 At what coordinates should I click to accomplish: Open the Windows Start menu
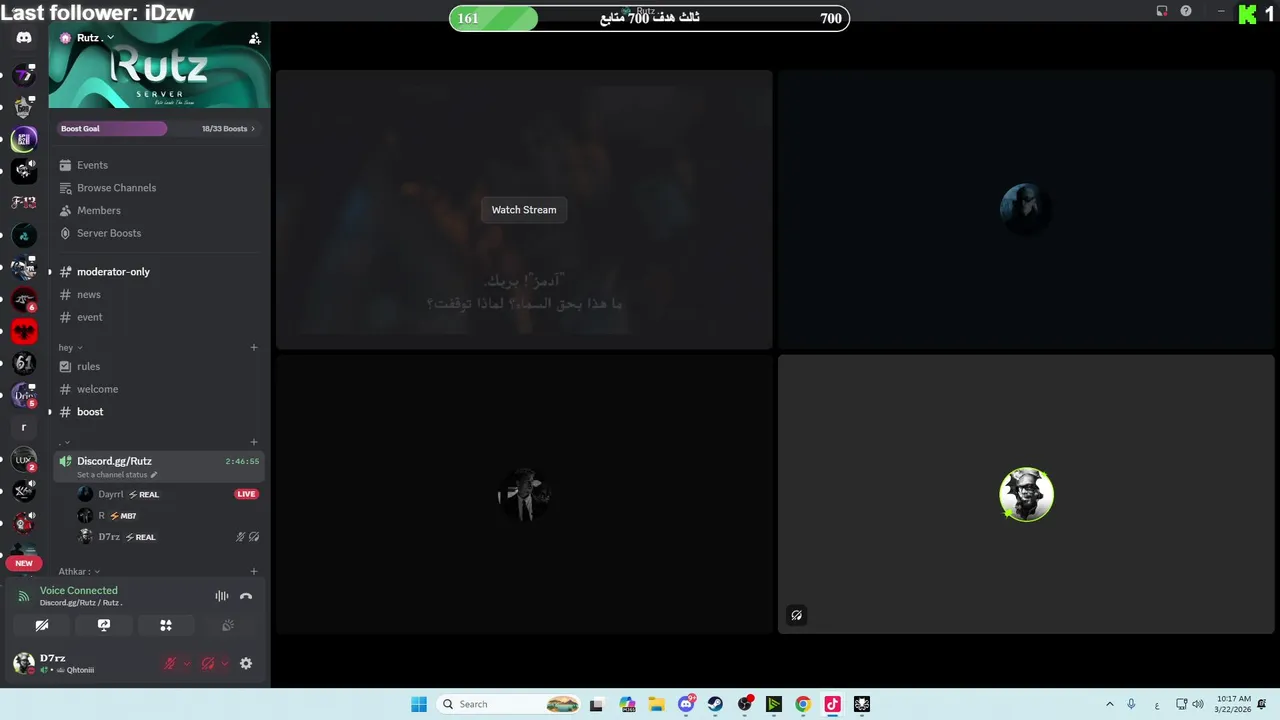[419, 704]
